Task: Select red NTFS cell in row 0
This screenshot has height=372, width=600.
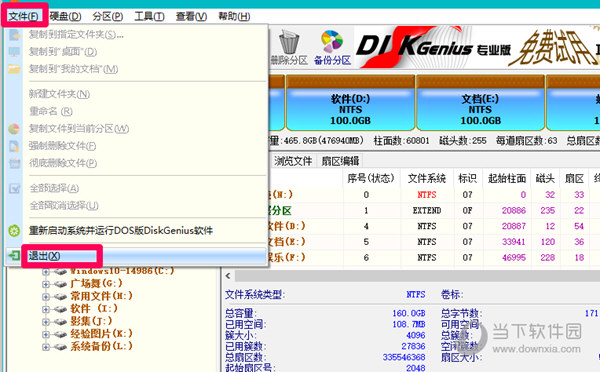Action: pos(427,195)
